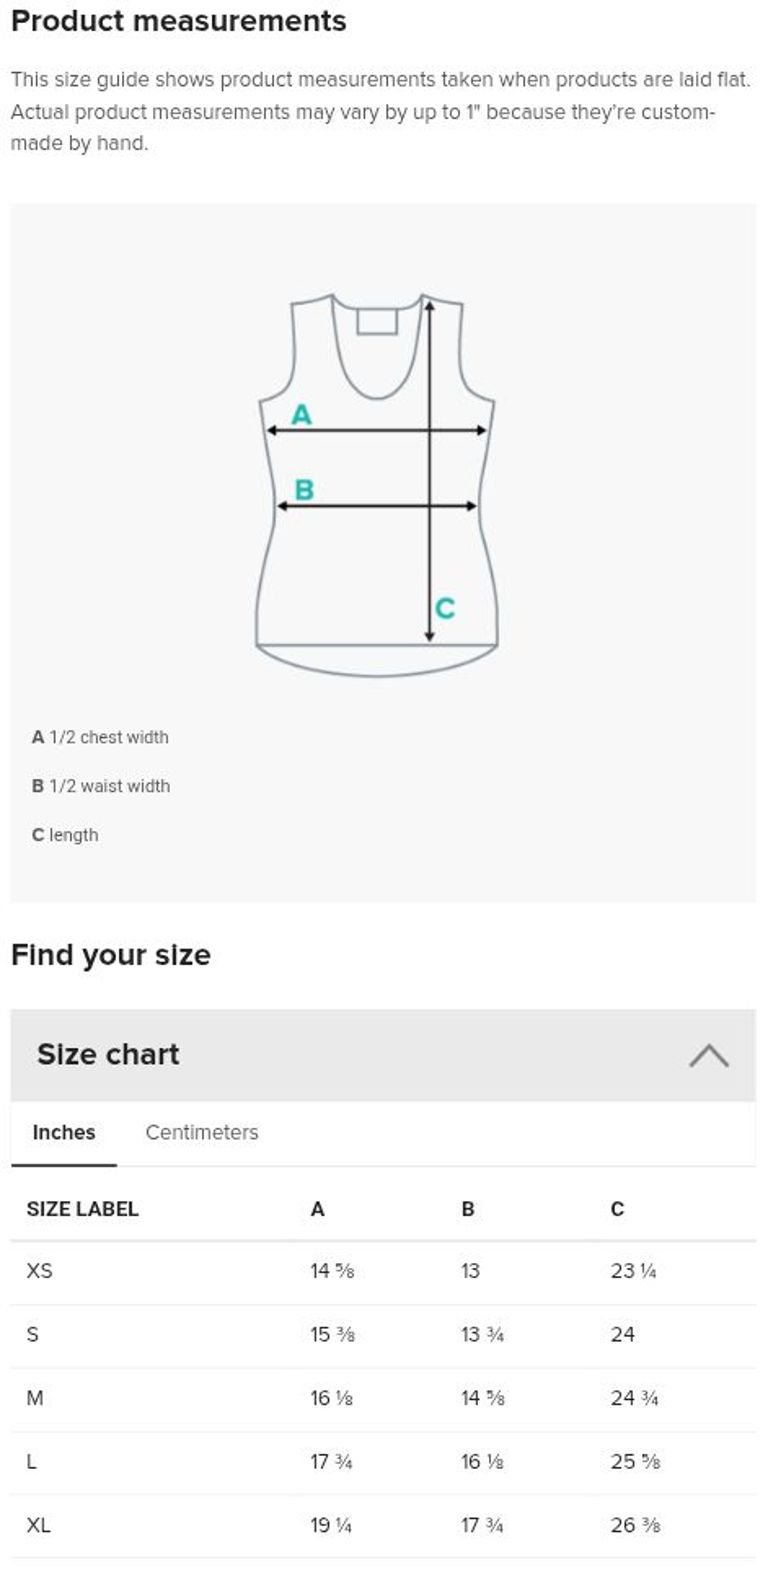Click the teal B label on diagram
This screenshot has width=768, height=1573.
tap(304, 490)
